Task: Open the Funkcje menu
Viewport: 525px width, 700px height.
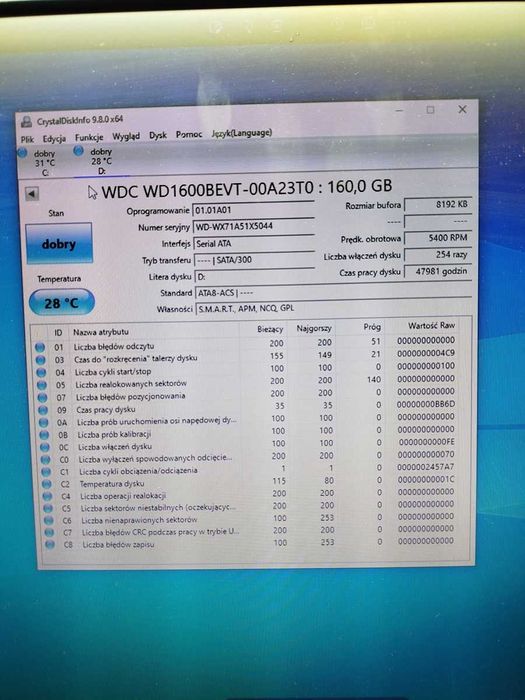Action: tap(89, 138)
